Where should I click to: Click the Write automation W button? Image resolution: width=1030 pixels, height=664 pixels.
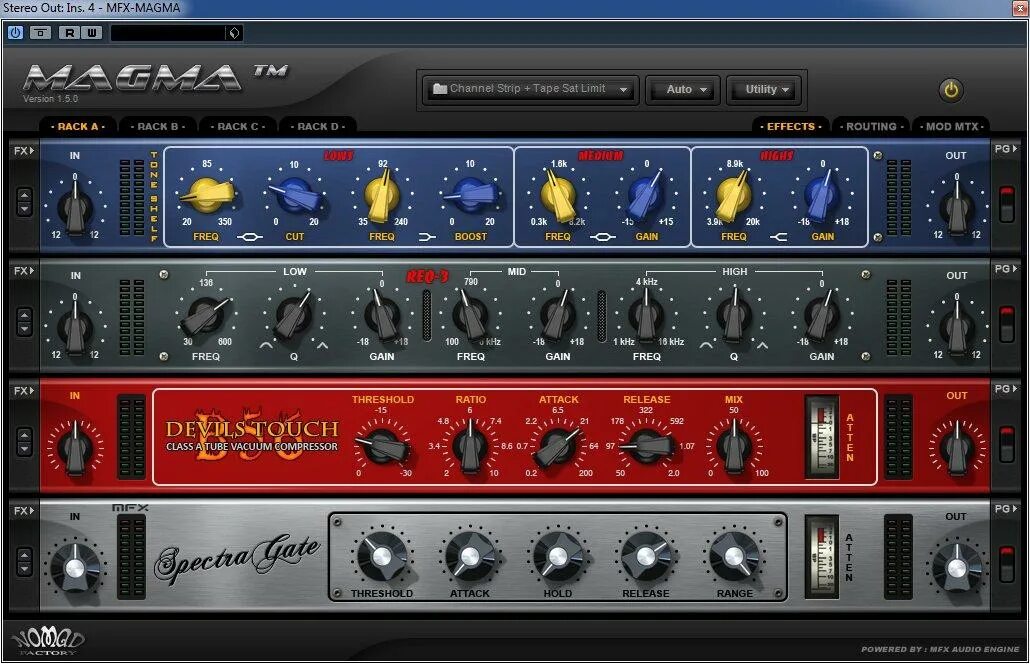[91, 32]
